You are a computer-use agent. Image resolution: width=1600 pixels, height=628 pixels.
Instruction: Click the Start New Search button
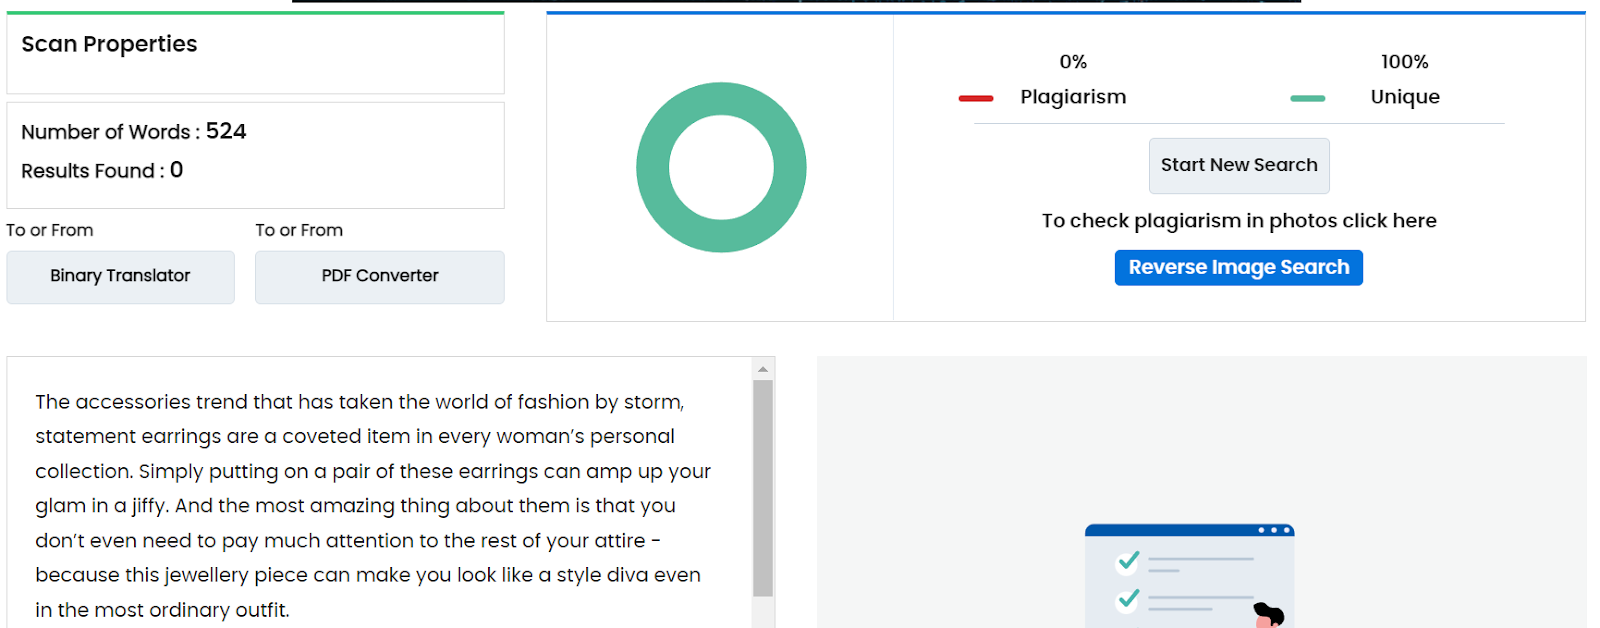[1239, 166]
